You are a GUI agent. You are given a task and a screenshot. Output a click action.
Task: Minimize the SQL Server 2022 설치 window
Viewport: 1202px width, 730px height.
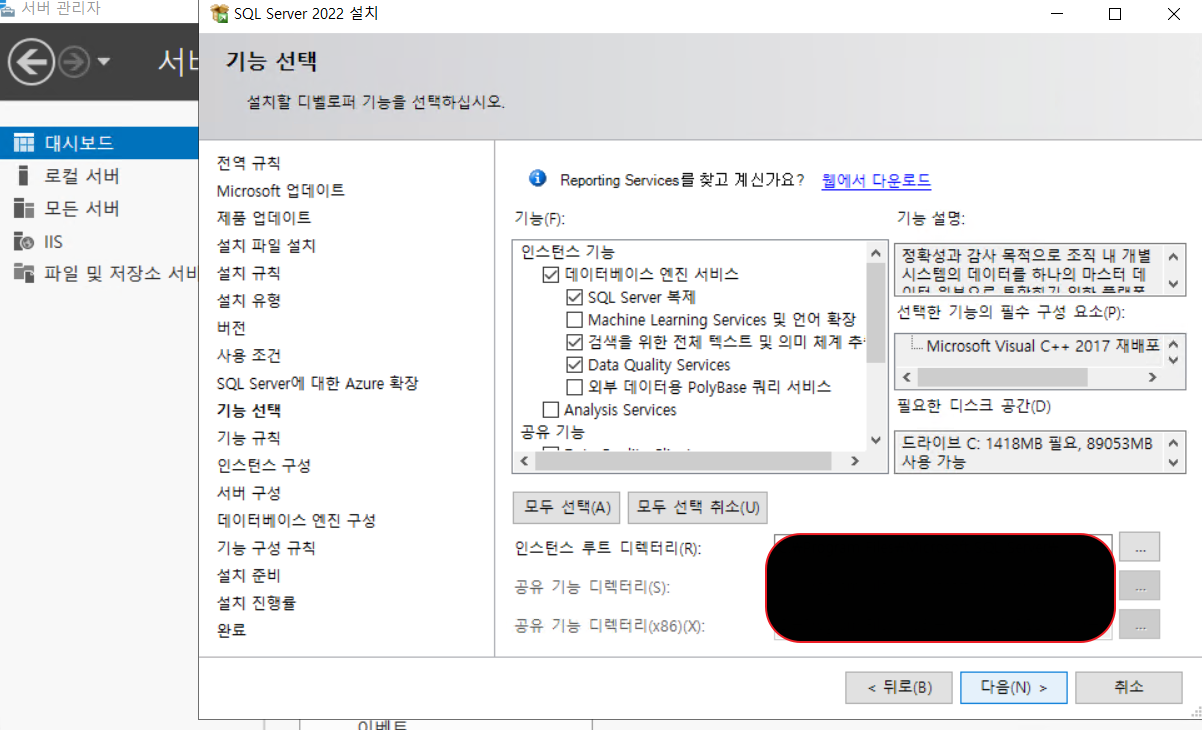pyautogui.click(x=1059, y=14)
